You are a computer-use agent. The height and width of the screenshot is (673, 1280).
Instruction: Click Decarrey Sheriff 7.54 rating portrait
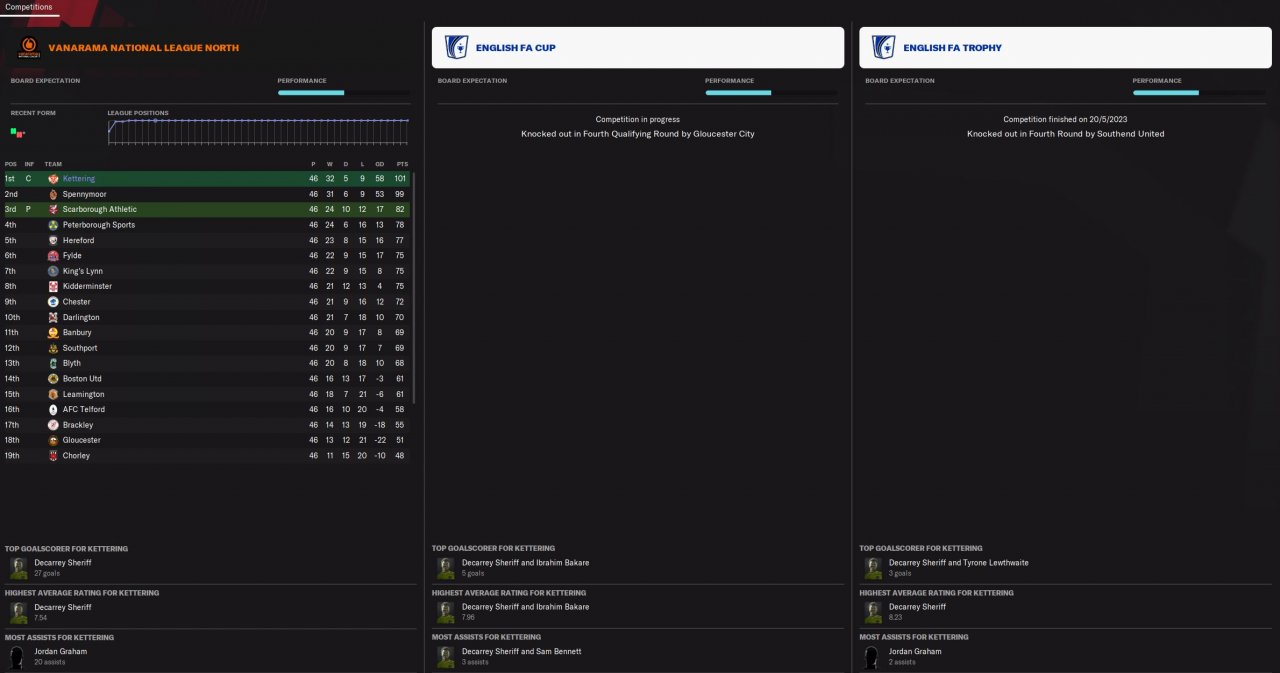(x=19, y=613)
